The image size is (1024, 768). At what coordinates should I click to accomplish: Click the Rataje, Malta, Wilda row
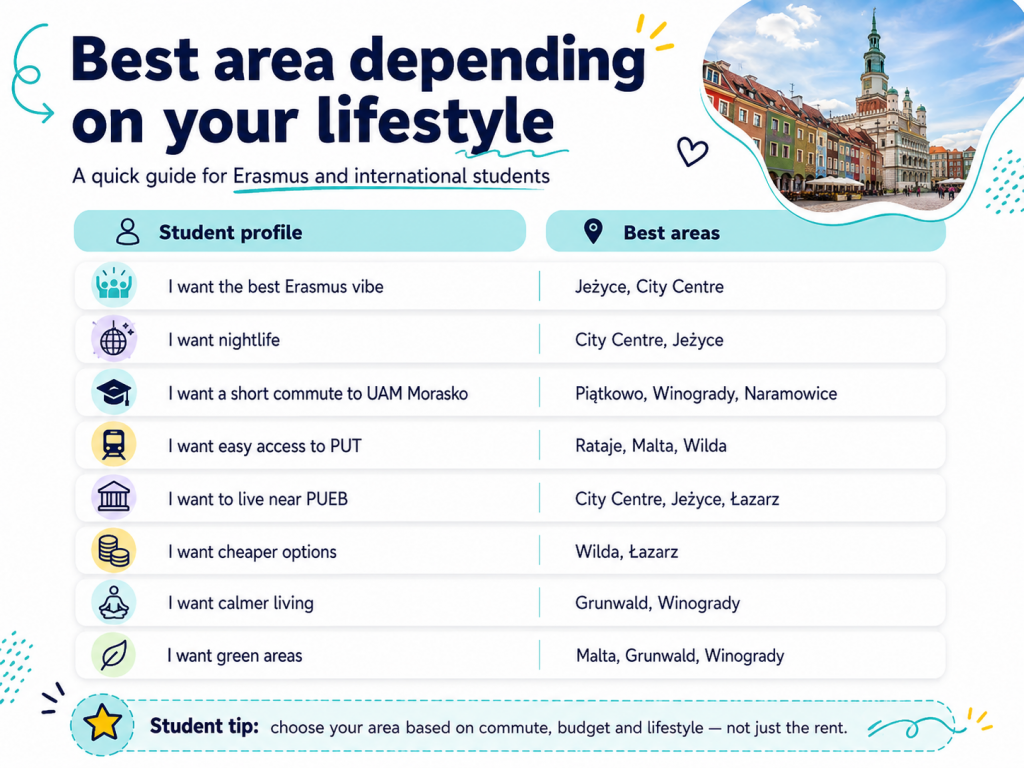click(510, 445)
